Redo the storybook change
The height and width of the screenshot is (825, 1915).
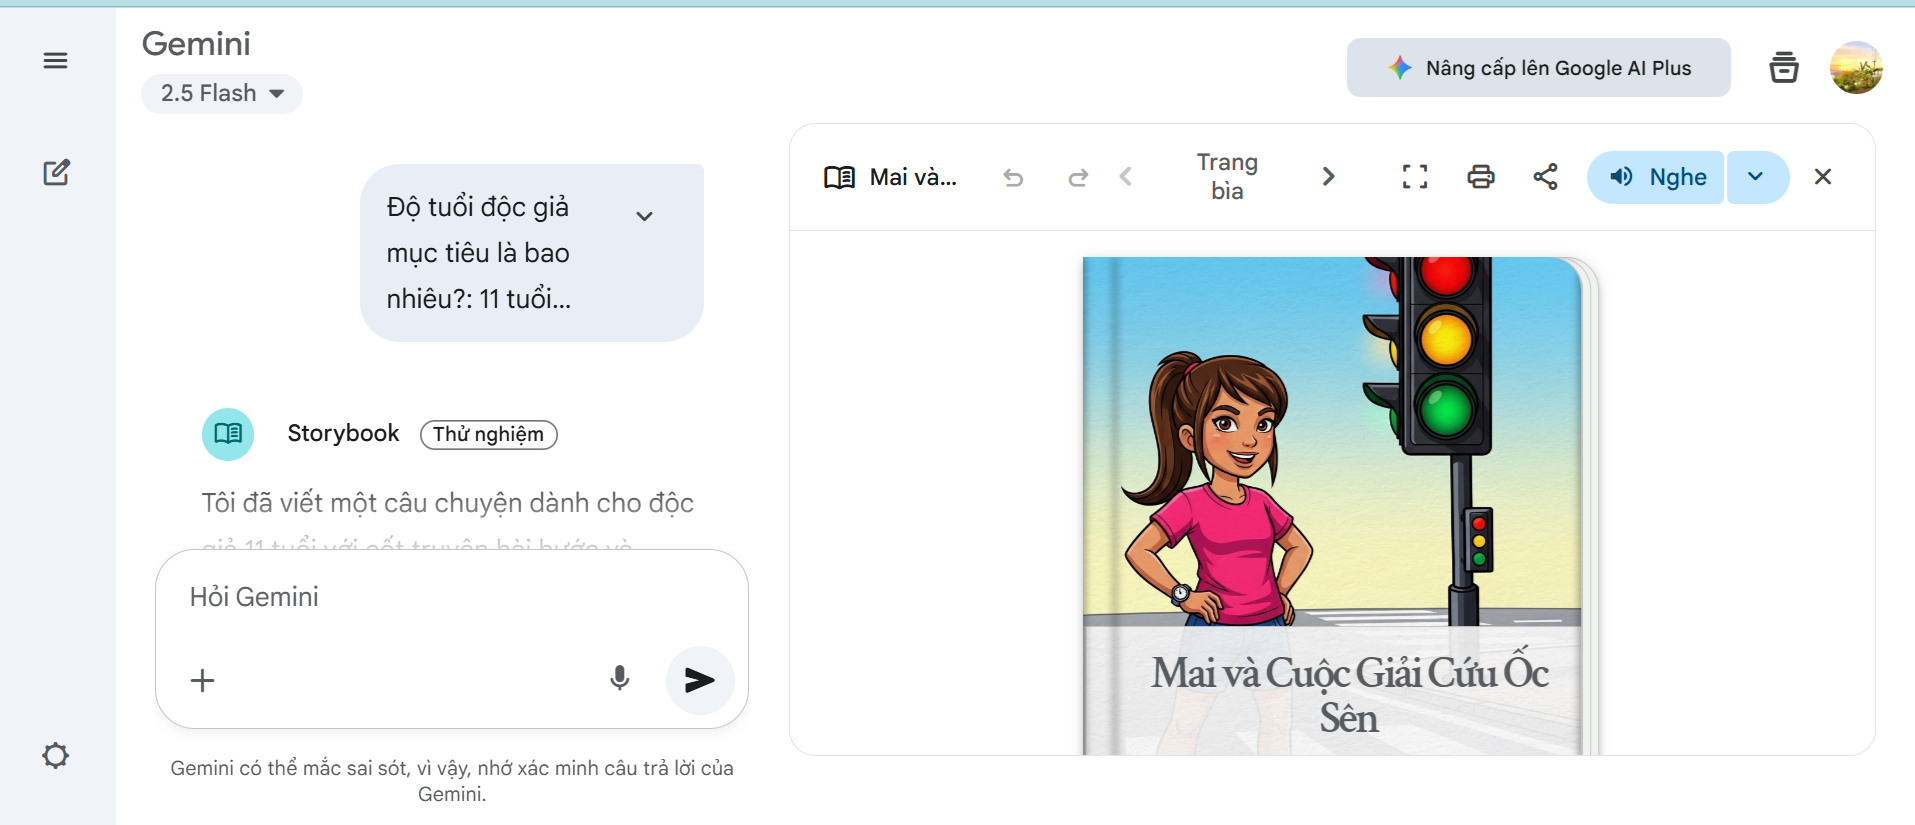(x=1077, y=178)
